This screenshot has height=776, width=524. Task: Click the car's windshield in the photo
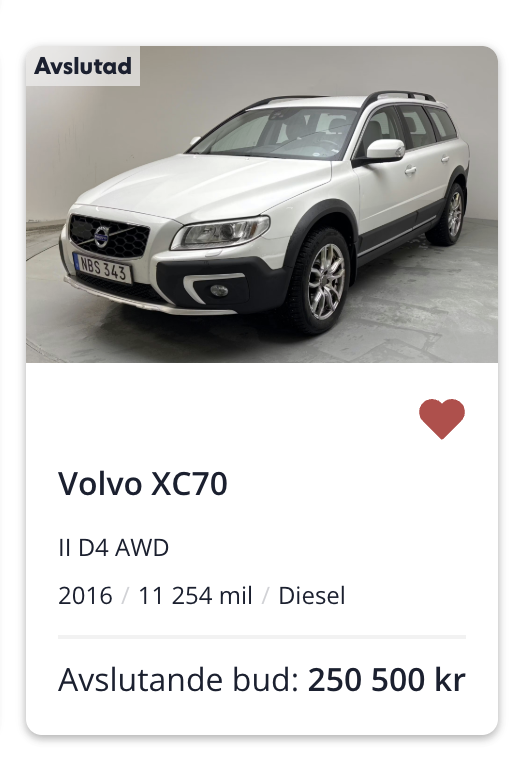pyautogui.click(x=277, y=132)
